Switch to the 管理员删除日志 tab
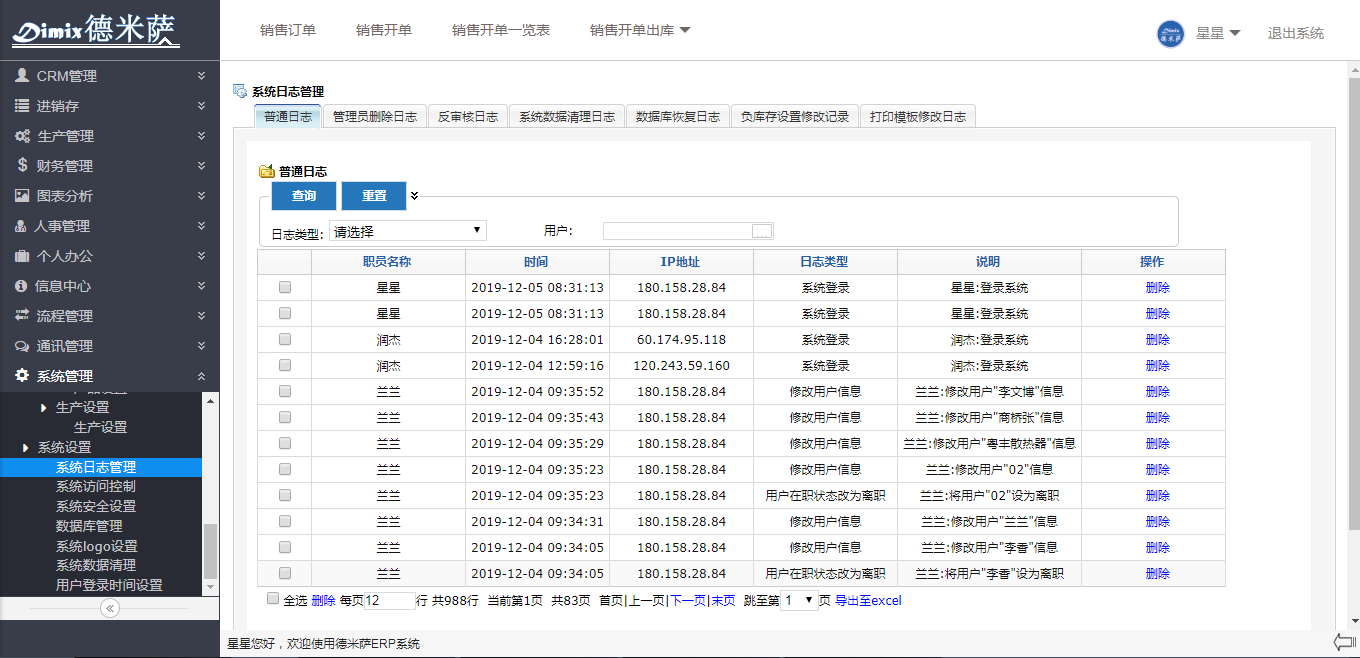Viewport: 1360px width, 658px height. coord(375,117)
